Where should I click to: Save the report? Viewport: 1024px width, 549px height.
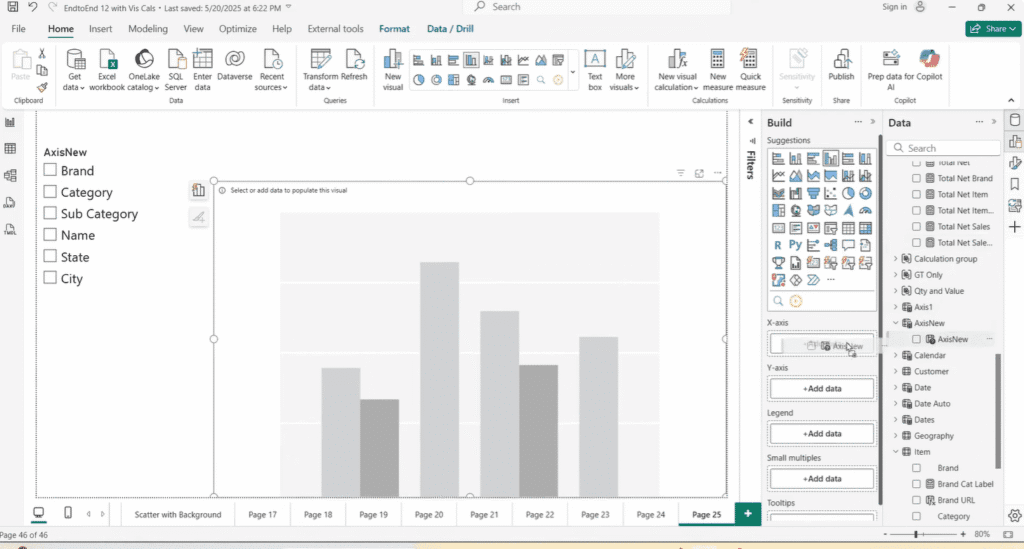coord(12,7)
